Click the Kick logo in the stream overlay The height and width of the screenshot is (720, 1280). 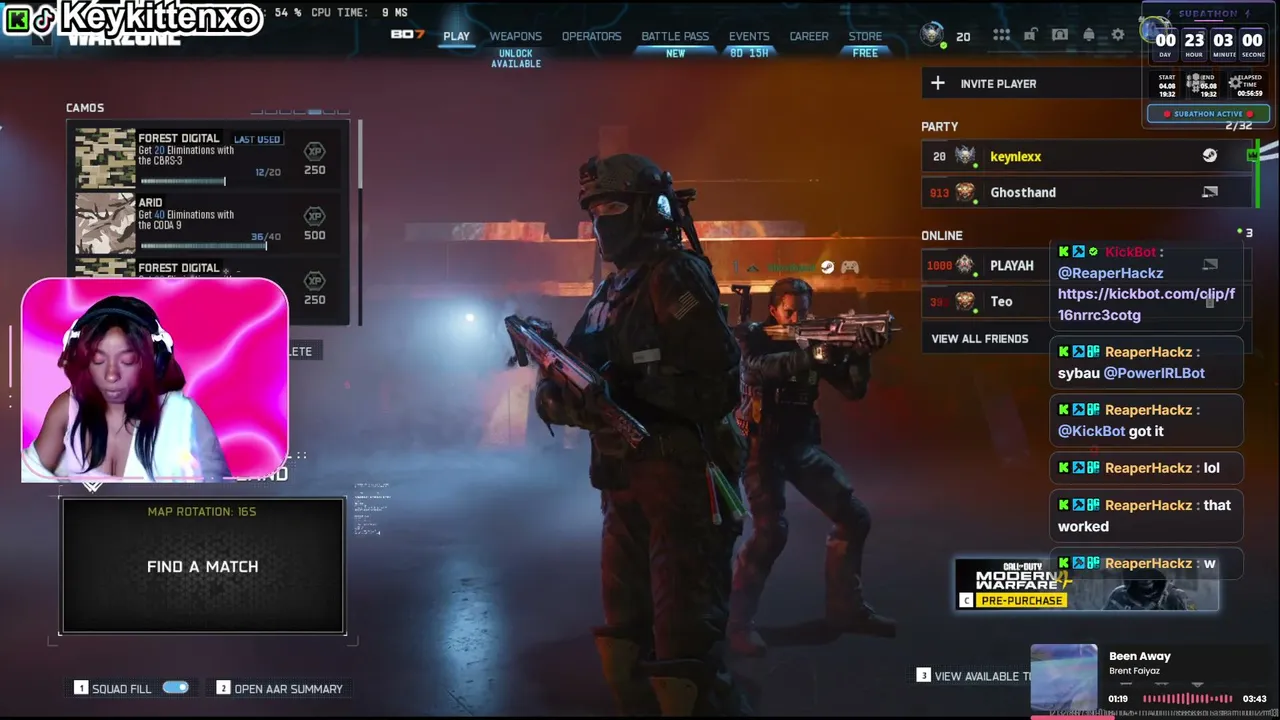(x=17, y=18)
